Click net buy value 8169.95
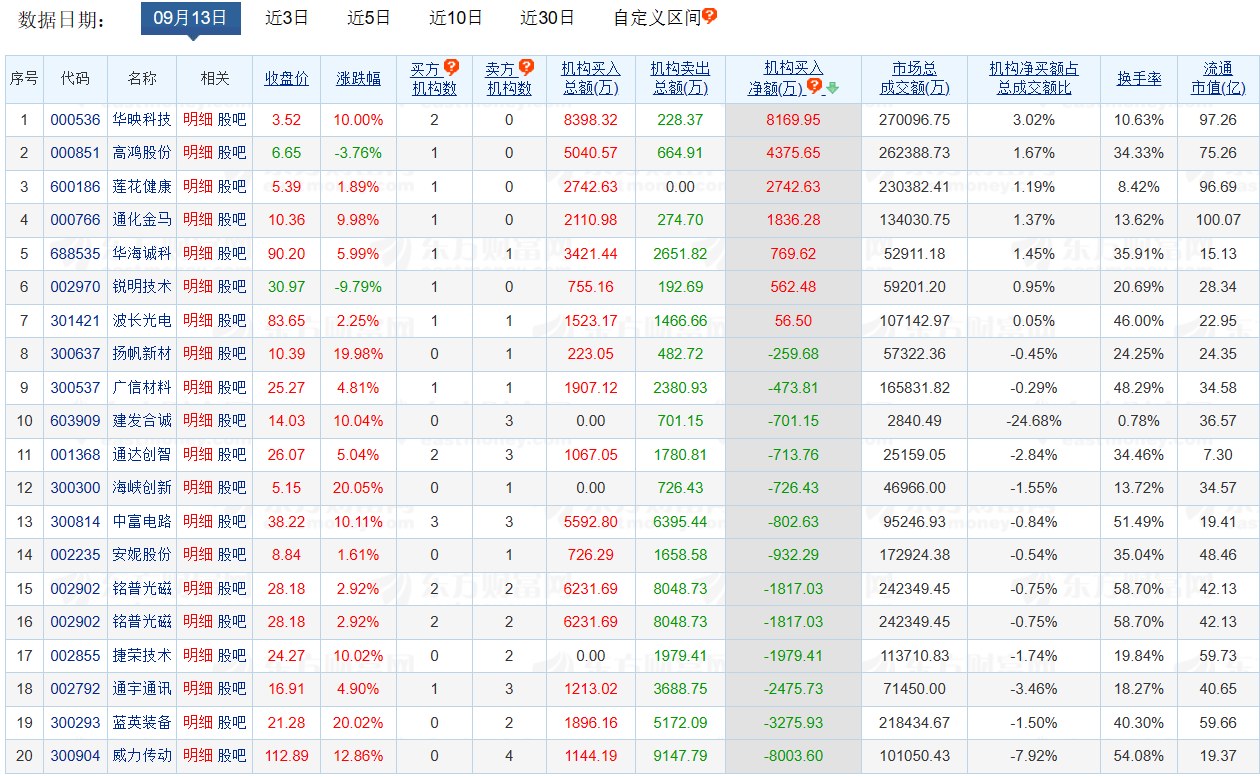1260x777 pixels. click(x=793, y=119)
